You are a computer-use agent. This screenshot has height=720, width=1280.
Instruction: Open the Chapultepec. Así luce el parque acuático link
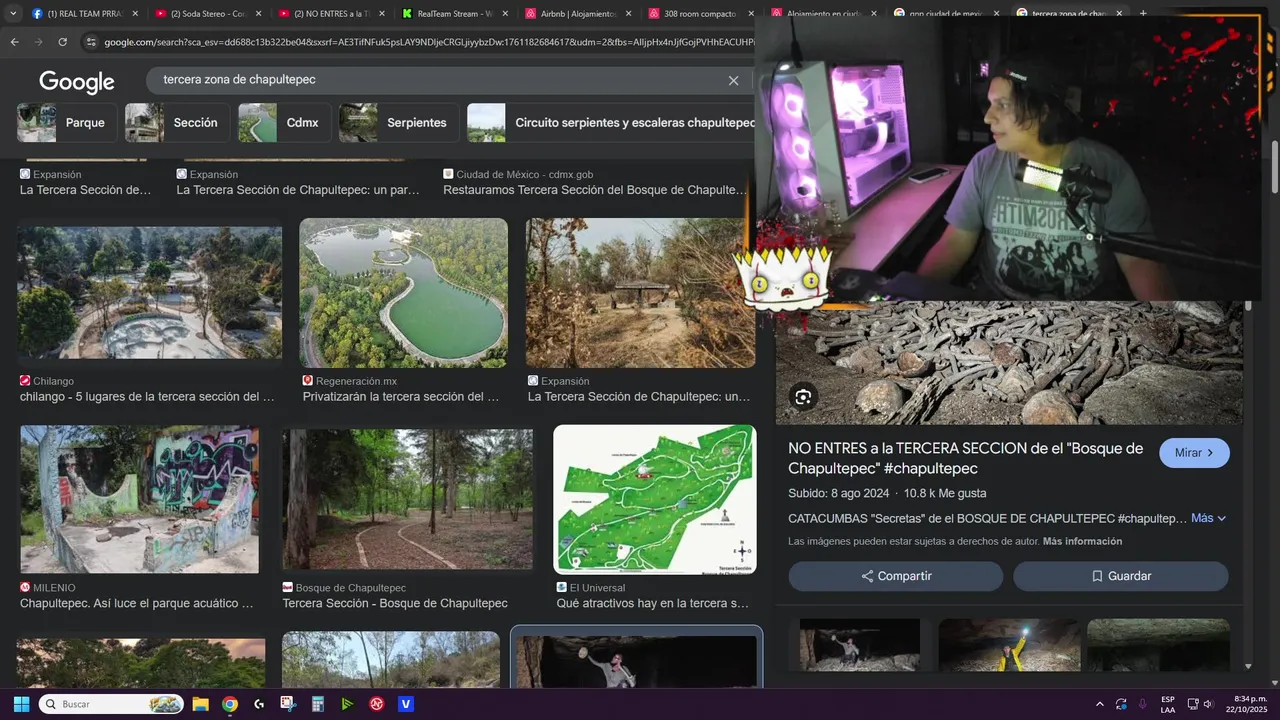coord(137,604)
